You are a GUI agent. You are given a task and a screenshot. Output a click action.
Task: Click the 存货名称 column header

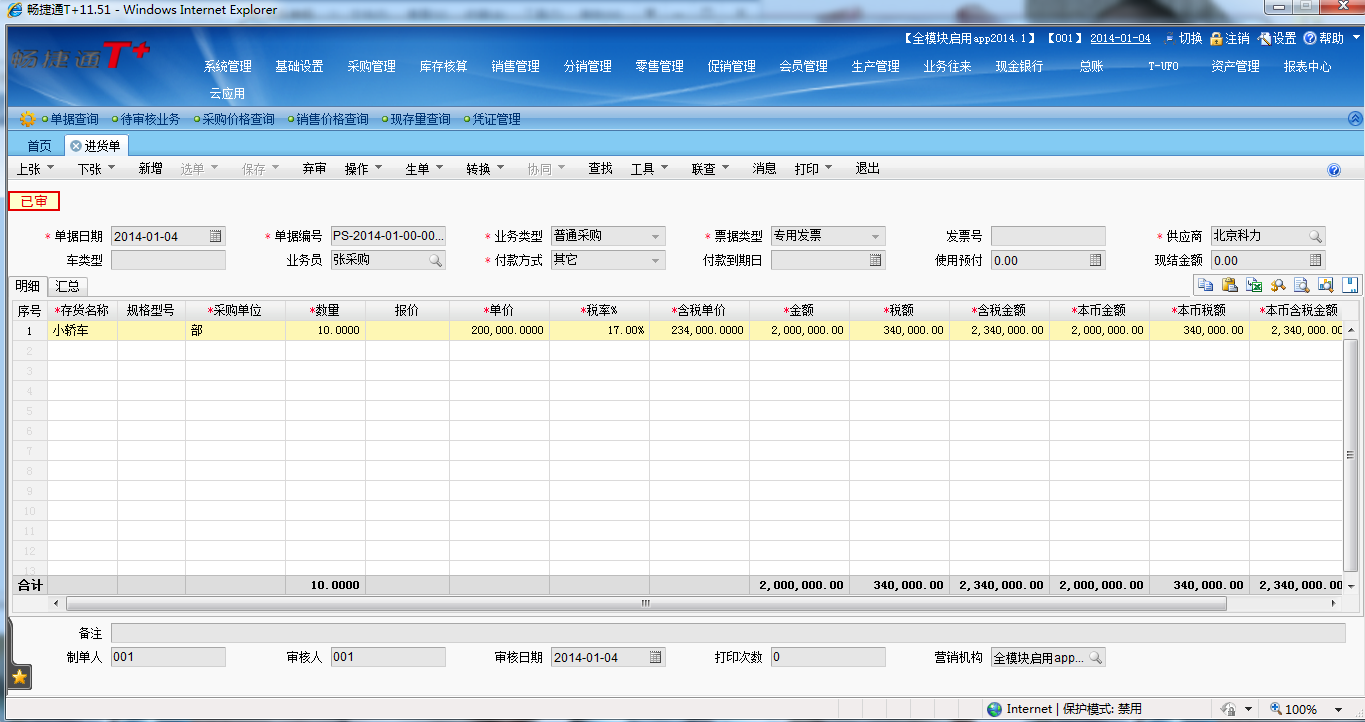pos(82,310)
